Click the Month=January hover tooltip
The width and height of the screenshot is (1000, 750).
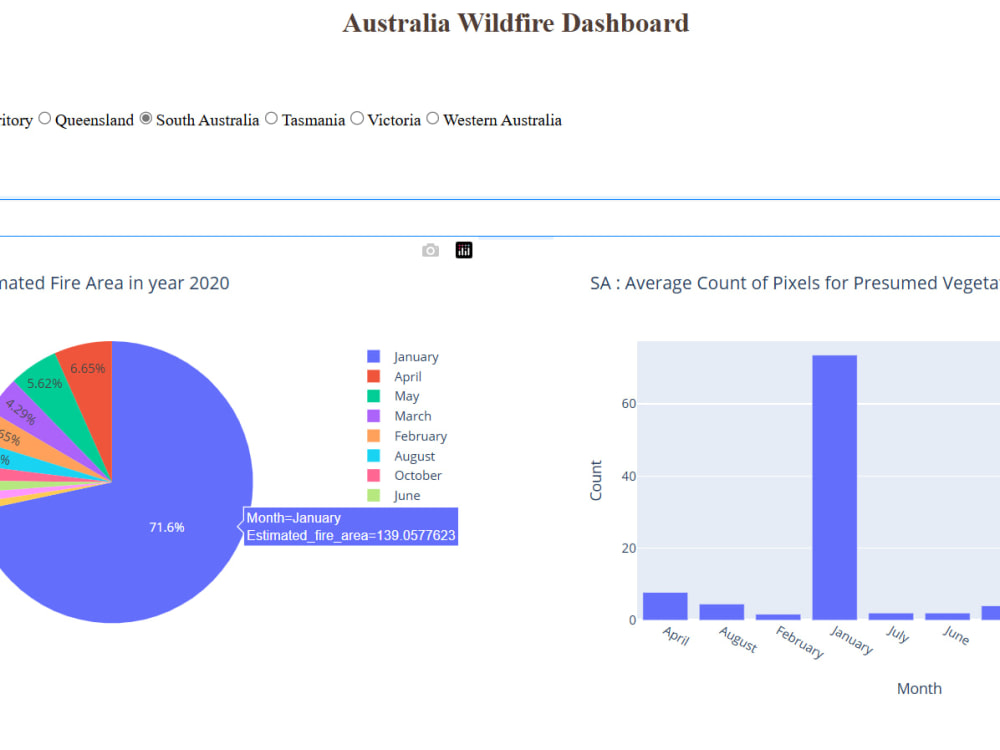pos(351,527)
